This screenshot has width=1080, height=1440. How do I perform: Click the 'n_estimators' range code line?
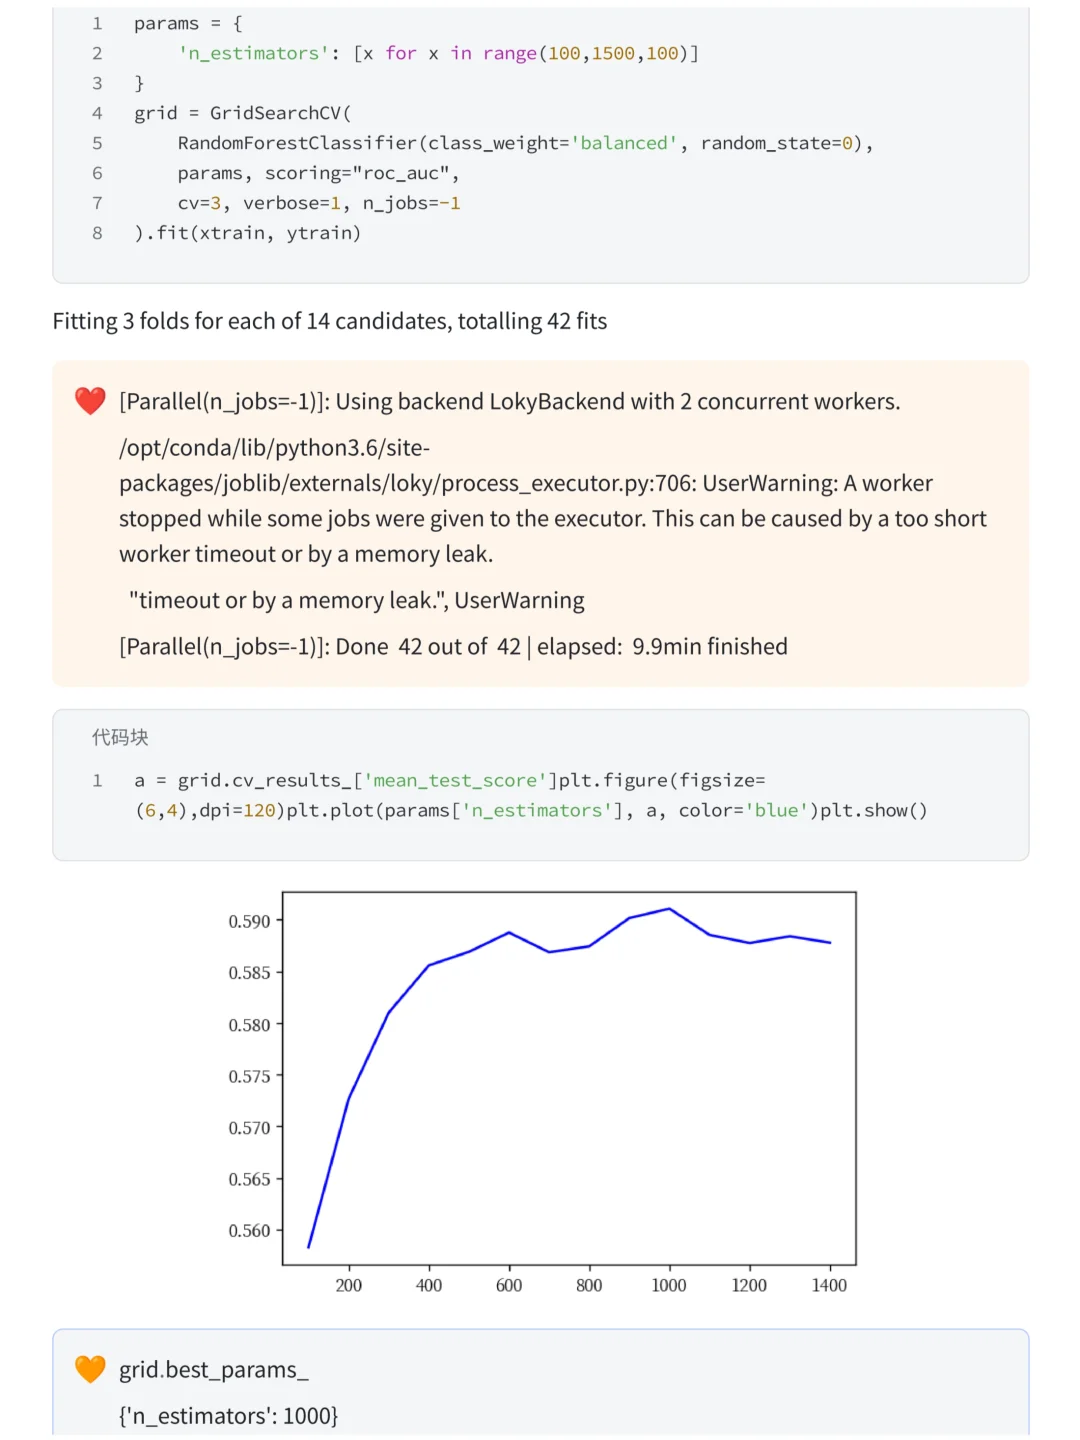point(438,53)
